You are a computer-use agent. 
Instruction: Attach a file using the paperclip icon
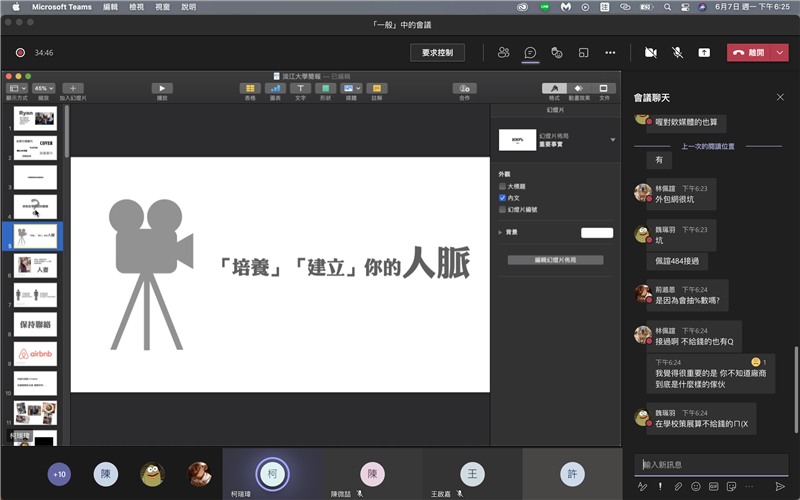point(677,486)
